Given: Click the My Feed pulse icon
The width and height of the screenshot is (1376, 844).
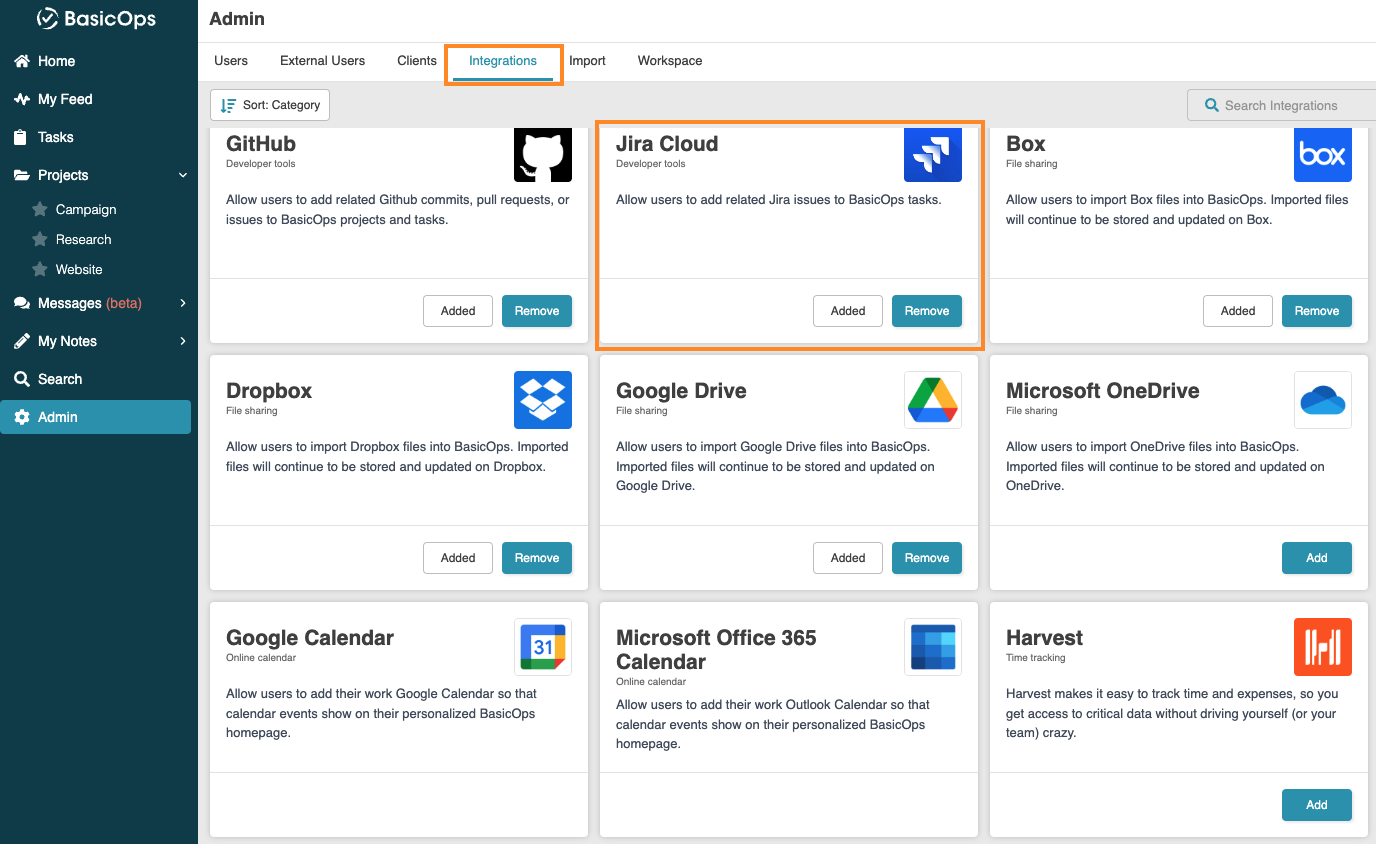Looking at the screenshot, I should coord(21,99).
